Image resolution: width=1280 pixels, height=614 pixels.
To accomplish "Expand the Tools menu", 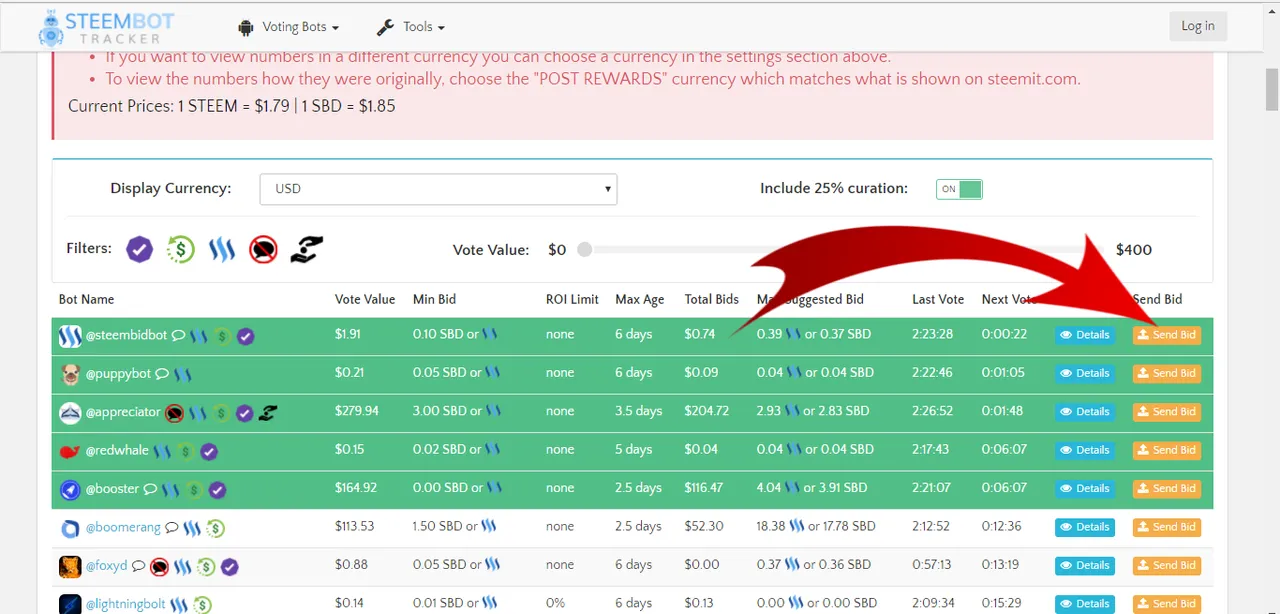I will tap(410, 27).
